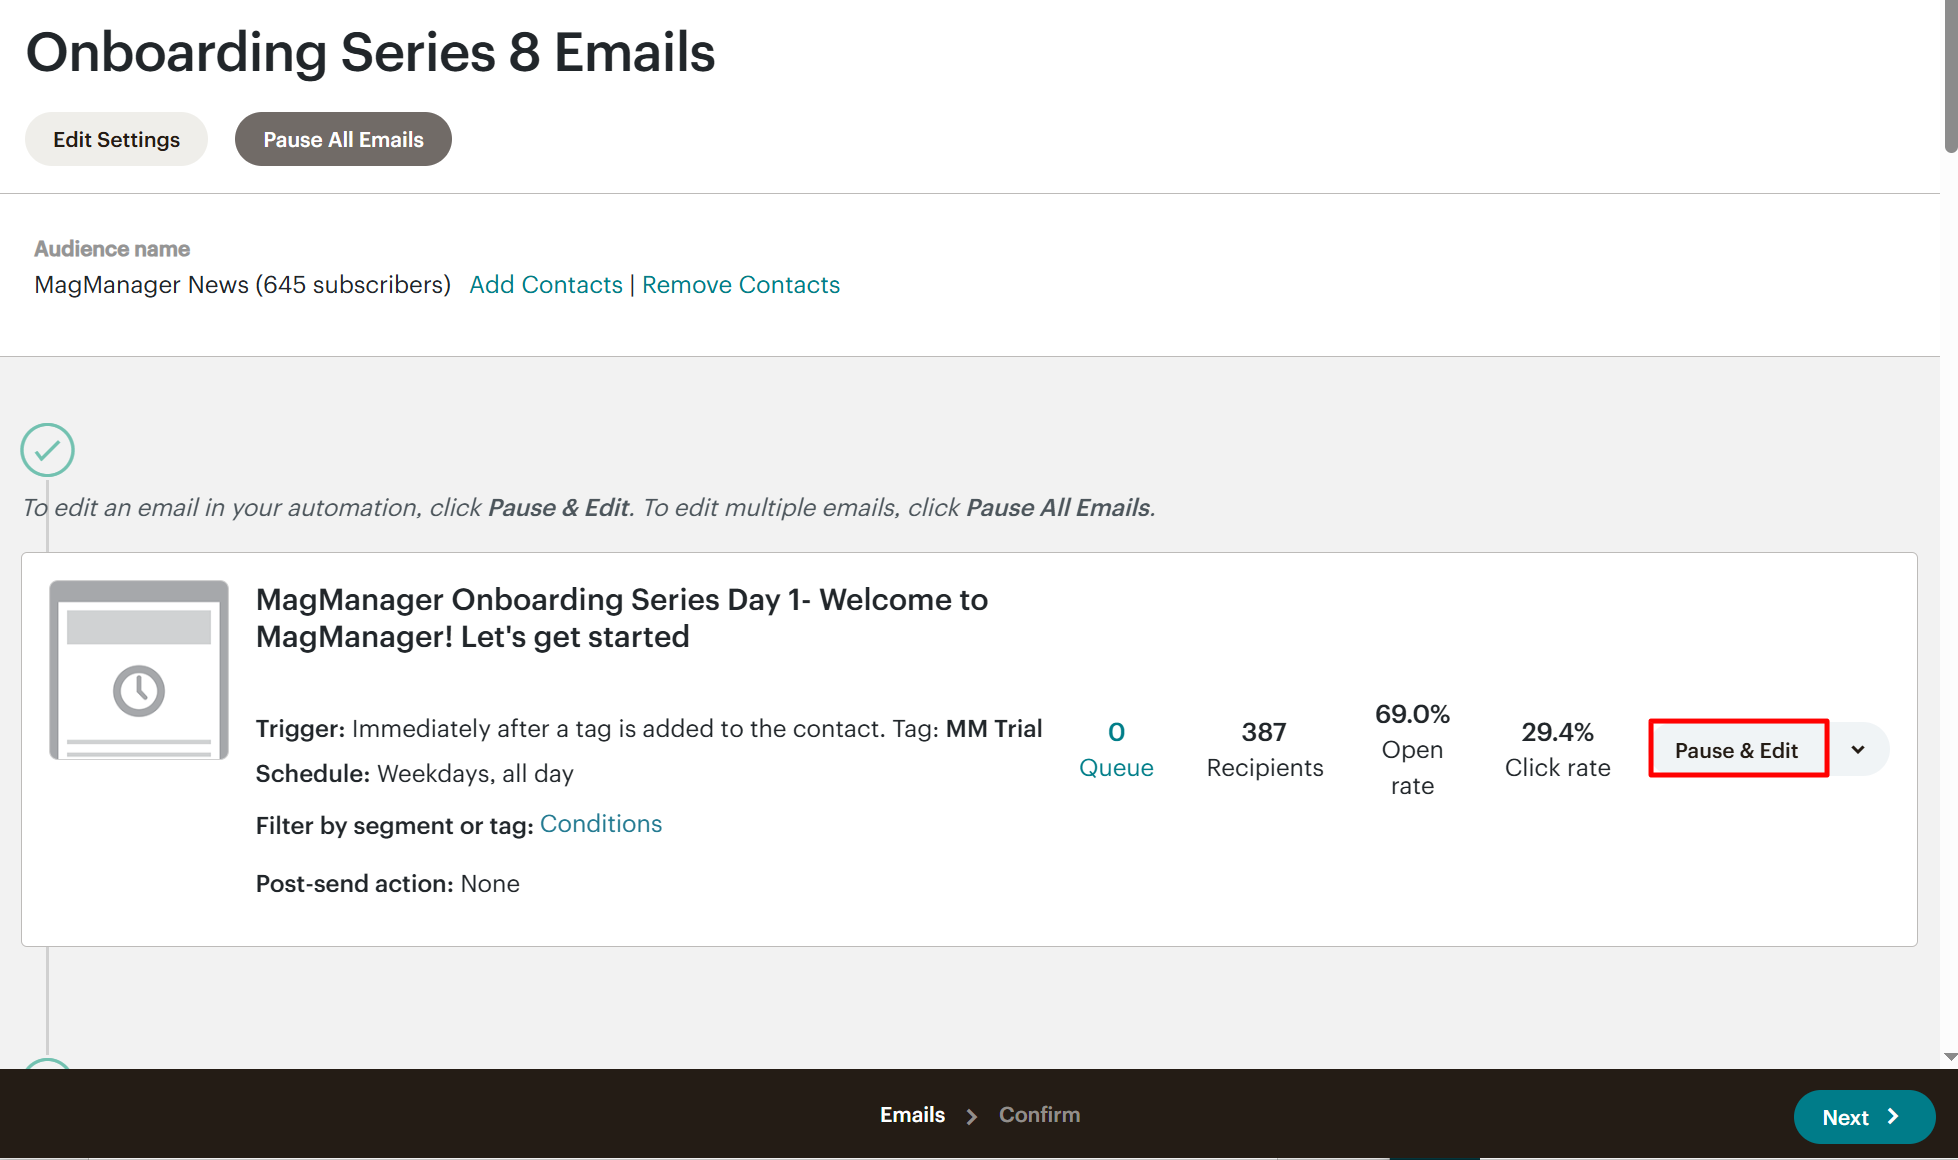Click the vertical scrollbar thumb
The height and width of the screenshot is (1160, 1958).
tap(1950, 78)
